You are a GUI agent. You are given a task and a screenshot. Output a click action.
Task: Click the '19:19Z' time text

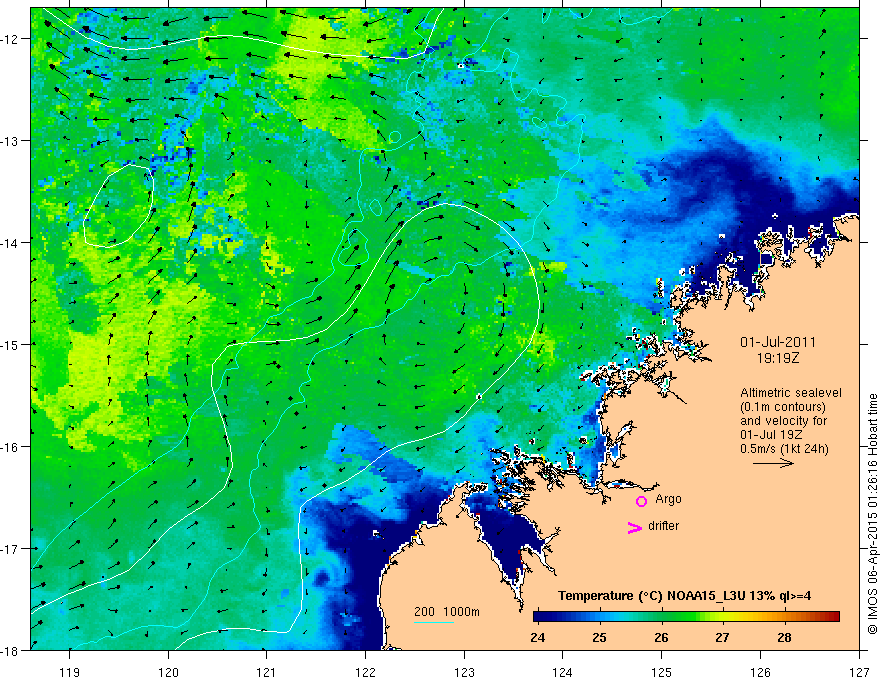[778, 357]
